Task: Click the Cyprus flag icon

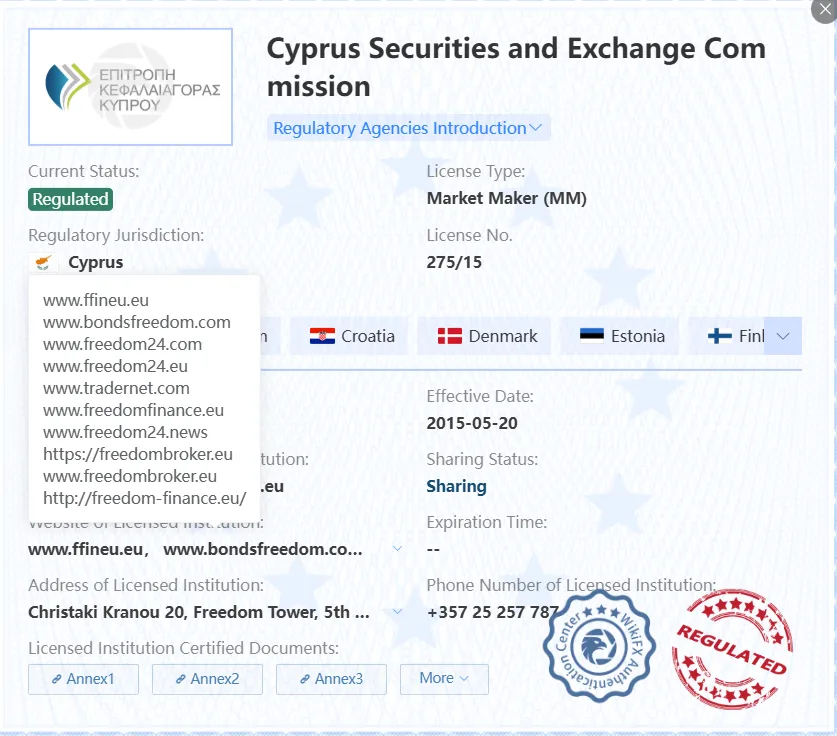Action: [x=43, y=263]
